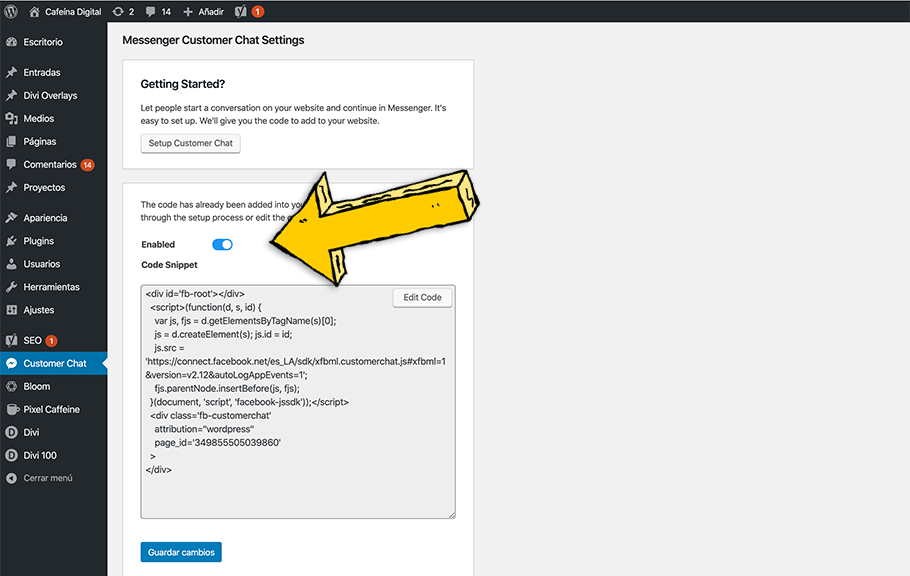Open updates via the refresh icon showing 2
Viewport: 910px width, 576px height.
click(x=119, y=11)
